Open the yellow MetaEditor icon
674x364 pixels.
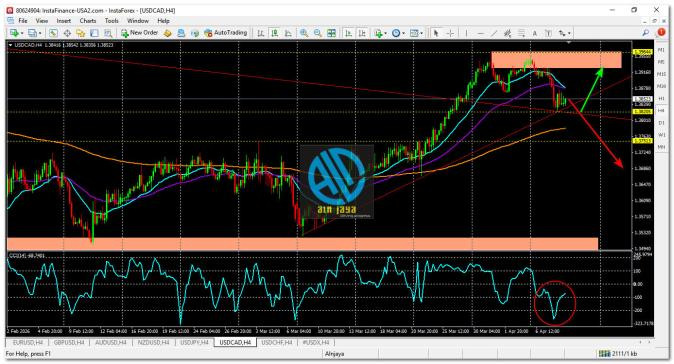point(167,33)
